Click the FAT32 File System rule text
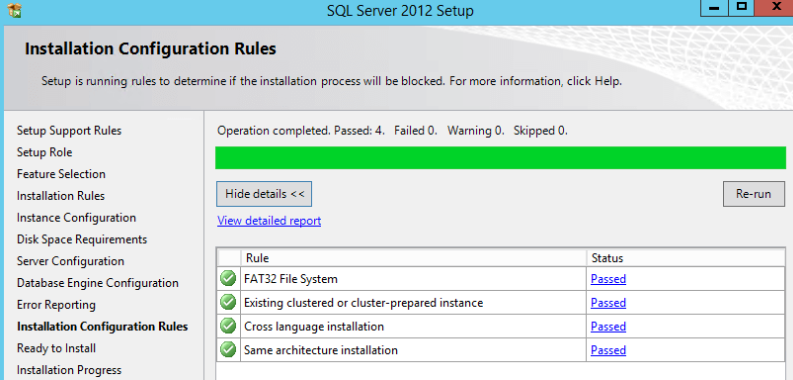Viewport: 793px width, 380px height. 291,279
